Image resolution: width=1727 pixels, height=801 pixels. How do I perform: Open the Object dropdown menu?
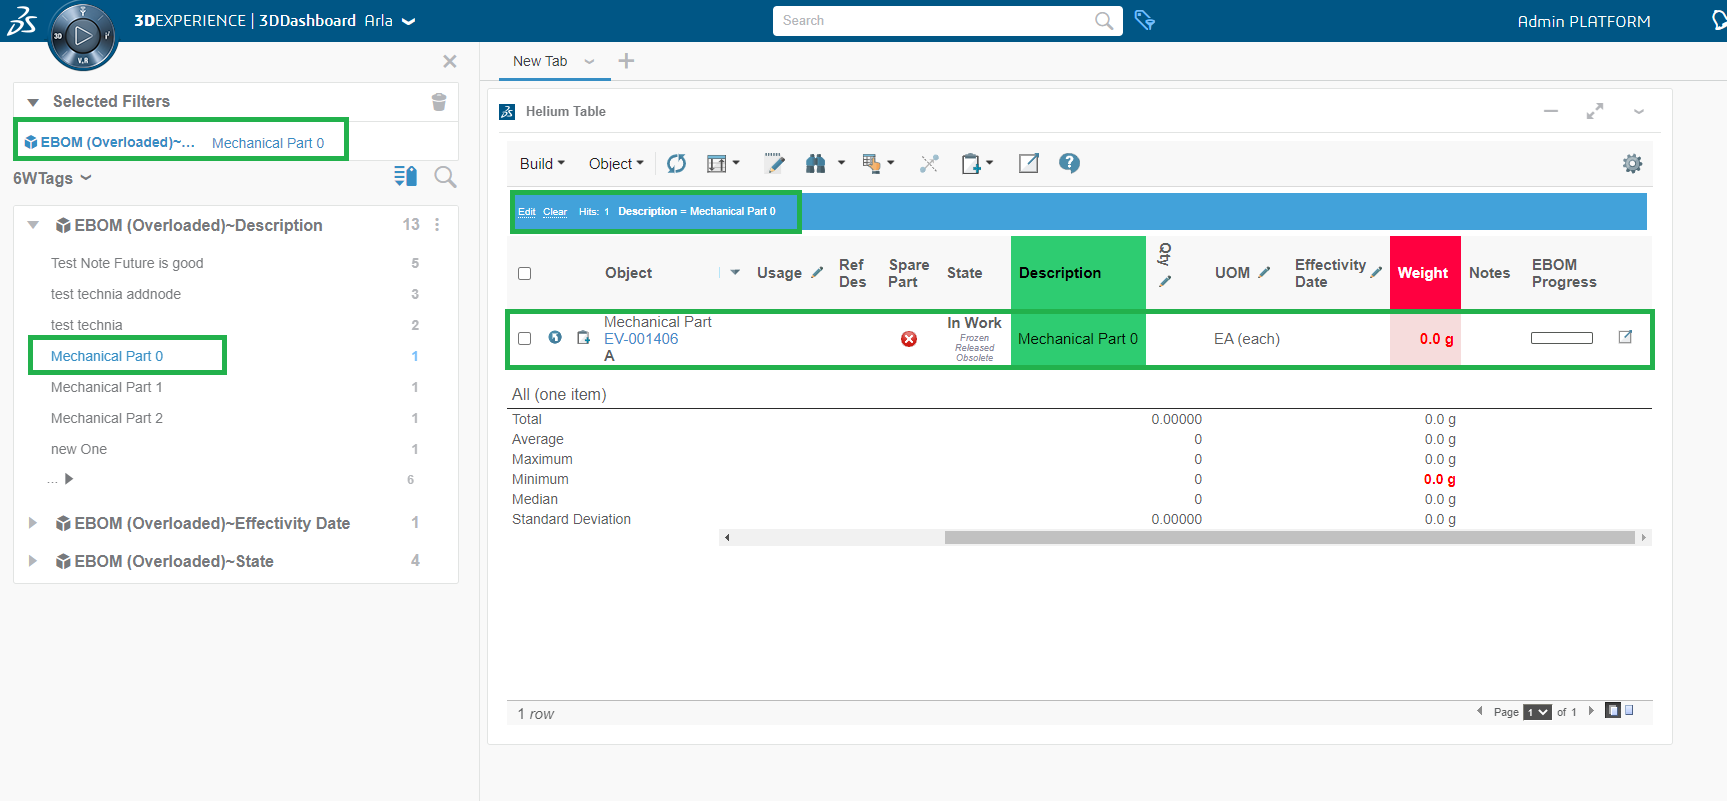point(615,164)
